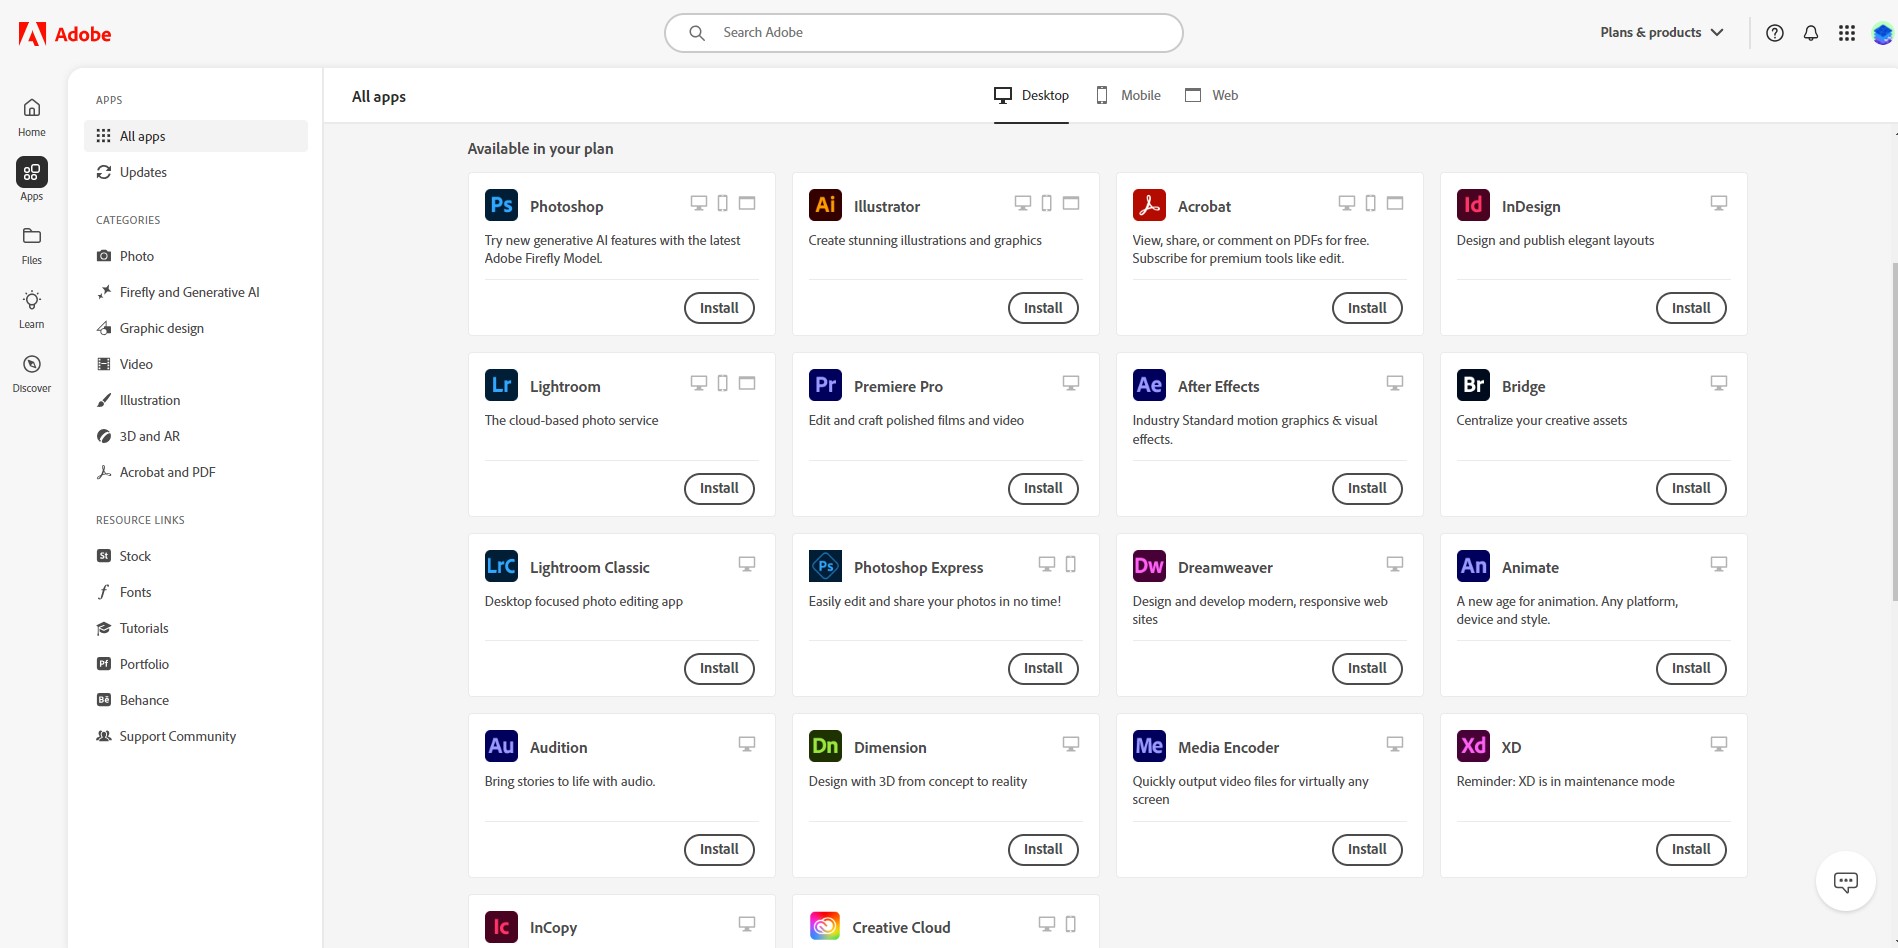1898x948 pixels.
Task: Choose the Graphic design category
Action: [x=196, y=328]
